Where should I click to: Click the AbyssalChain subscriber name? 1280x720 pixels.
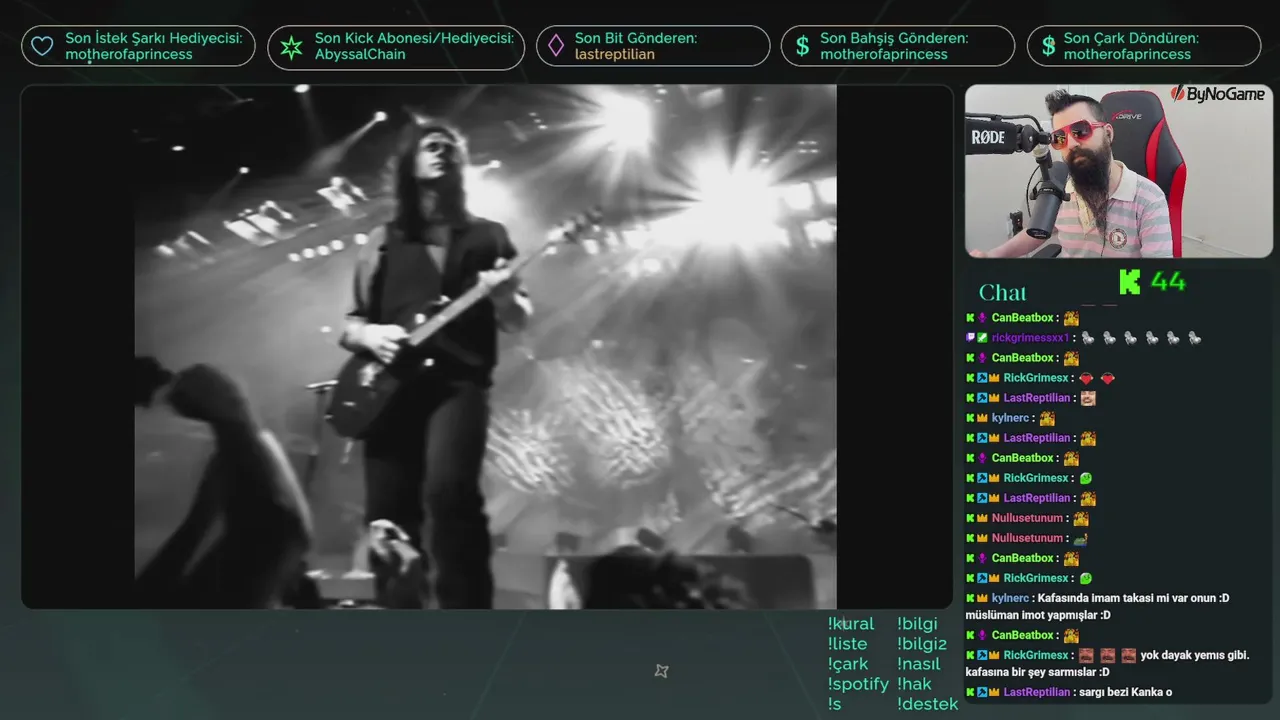pos(360,54)
